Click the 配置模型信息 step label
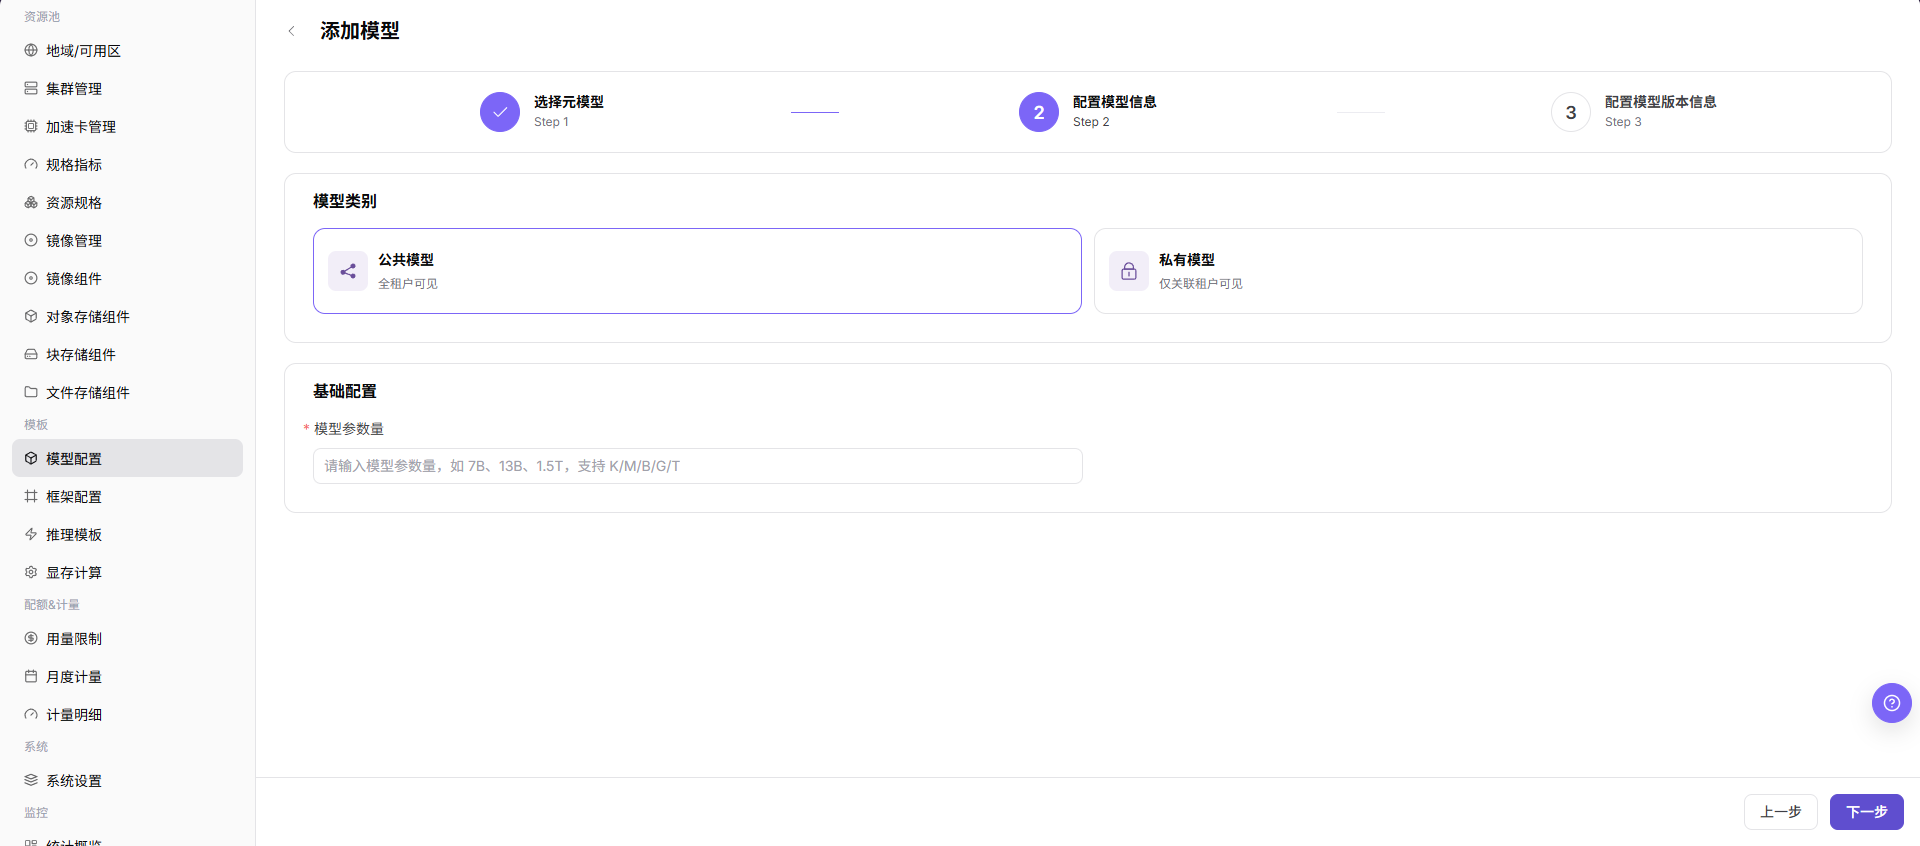 point(1114,102)
